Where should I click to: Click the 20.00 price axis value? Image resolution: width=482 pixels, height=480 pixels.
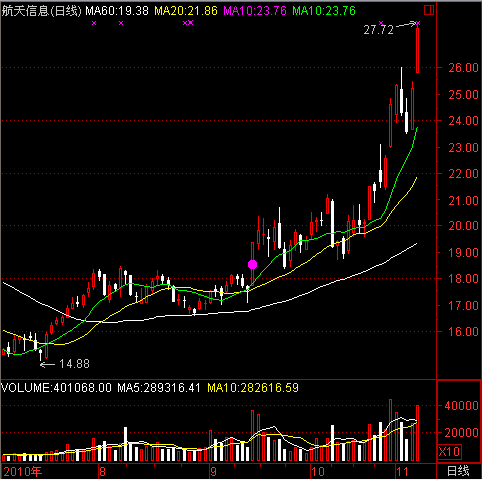coord(464,226)
